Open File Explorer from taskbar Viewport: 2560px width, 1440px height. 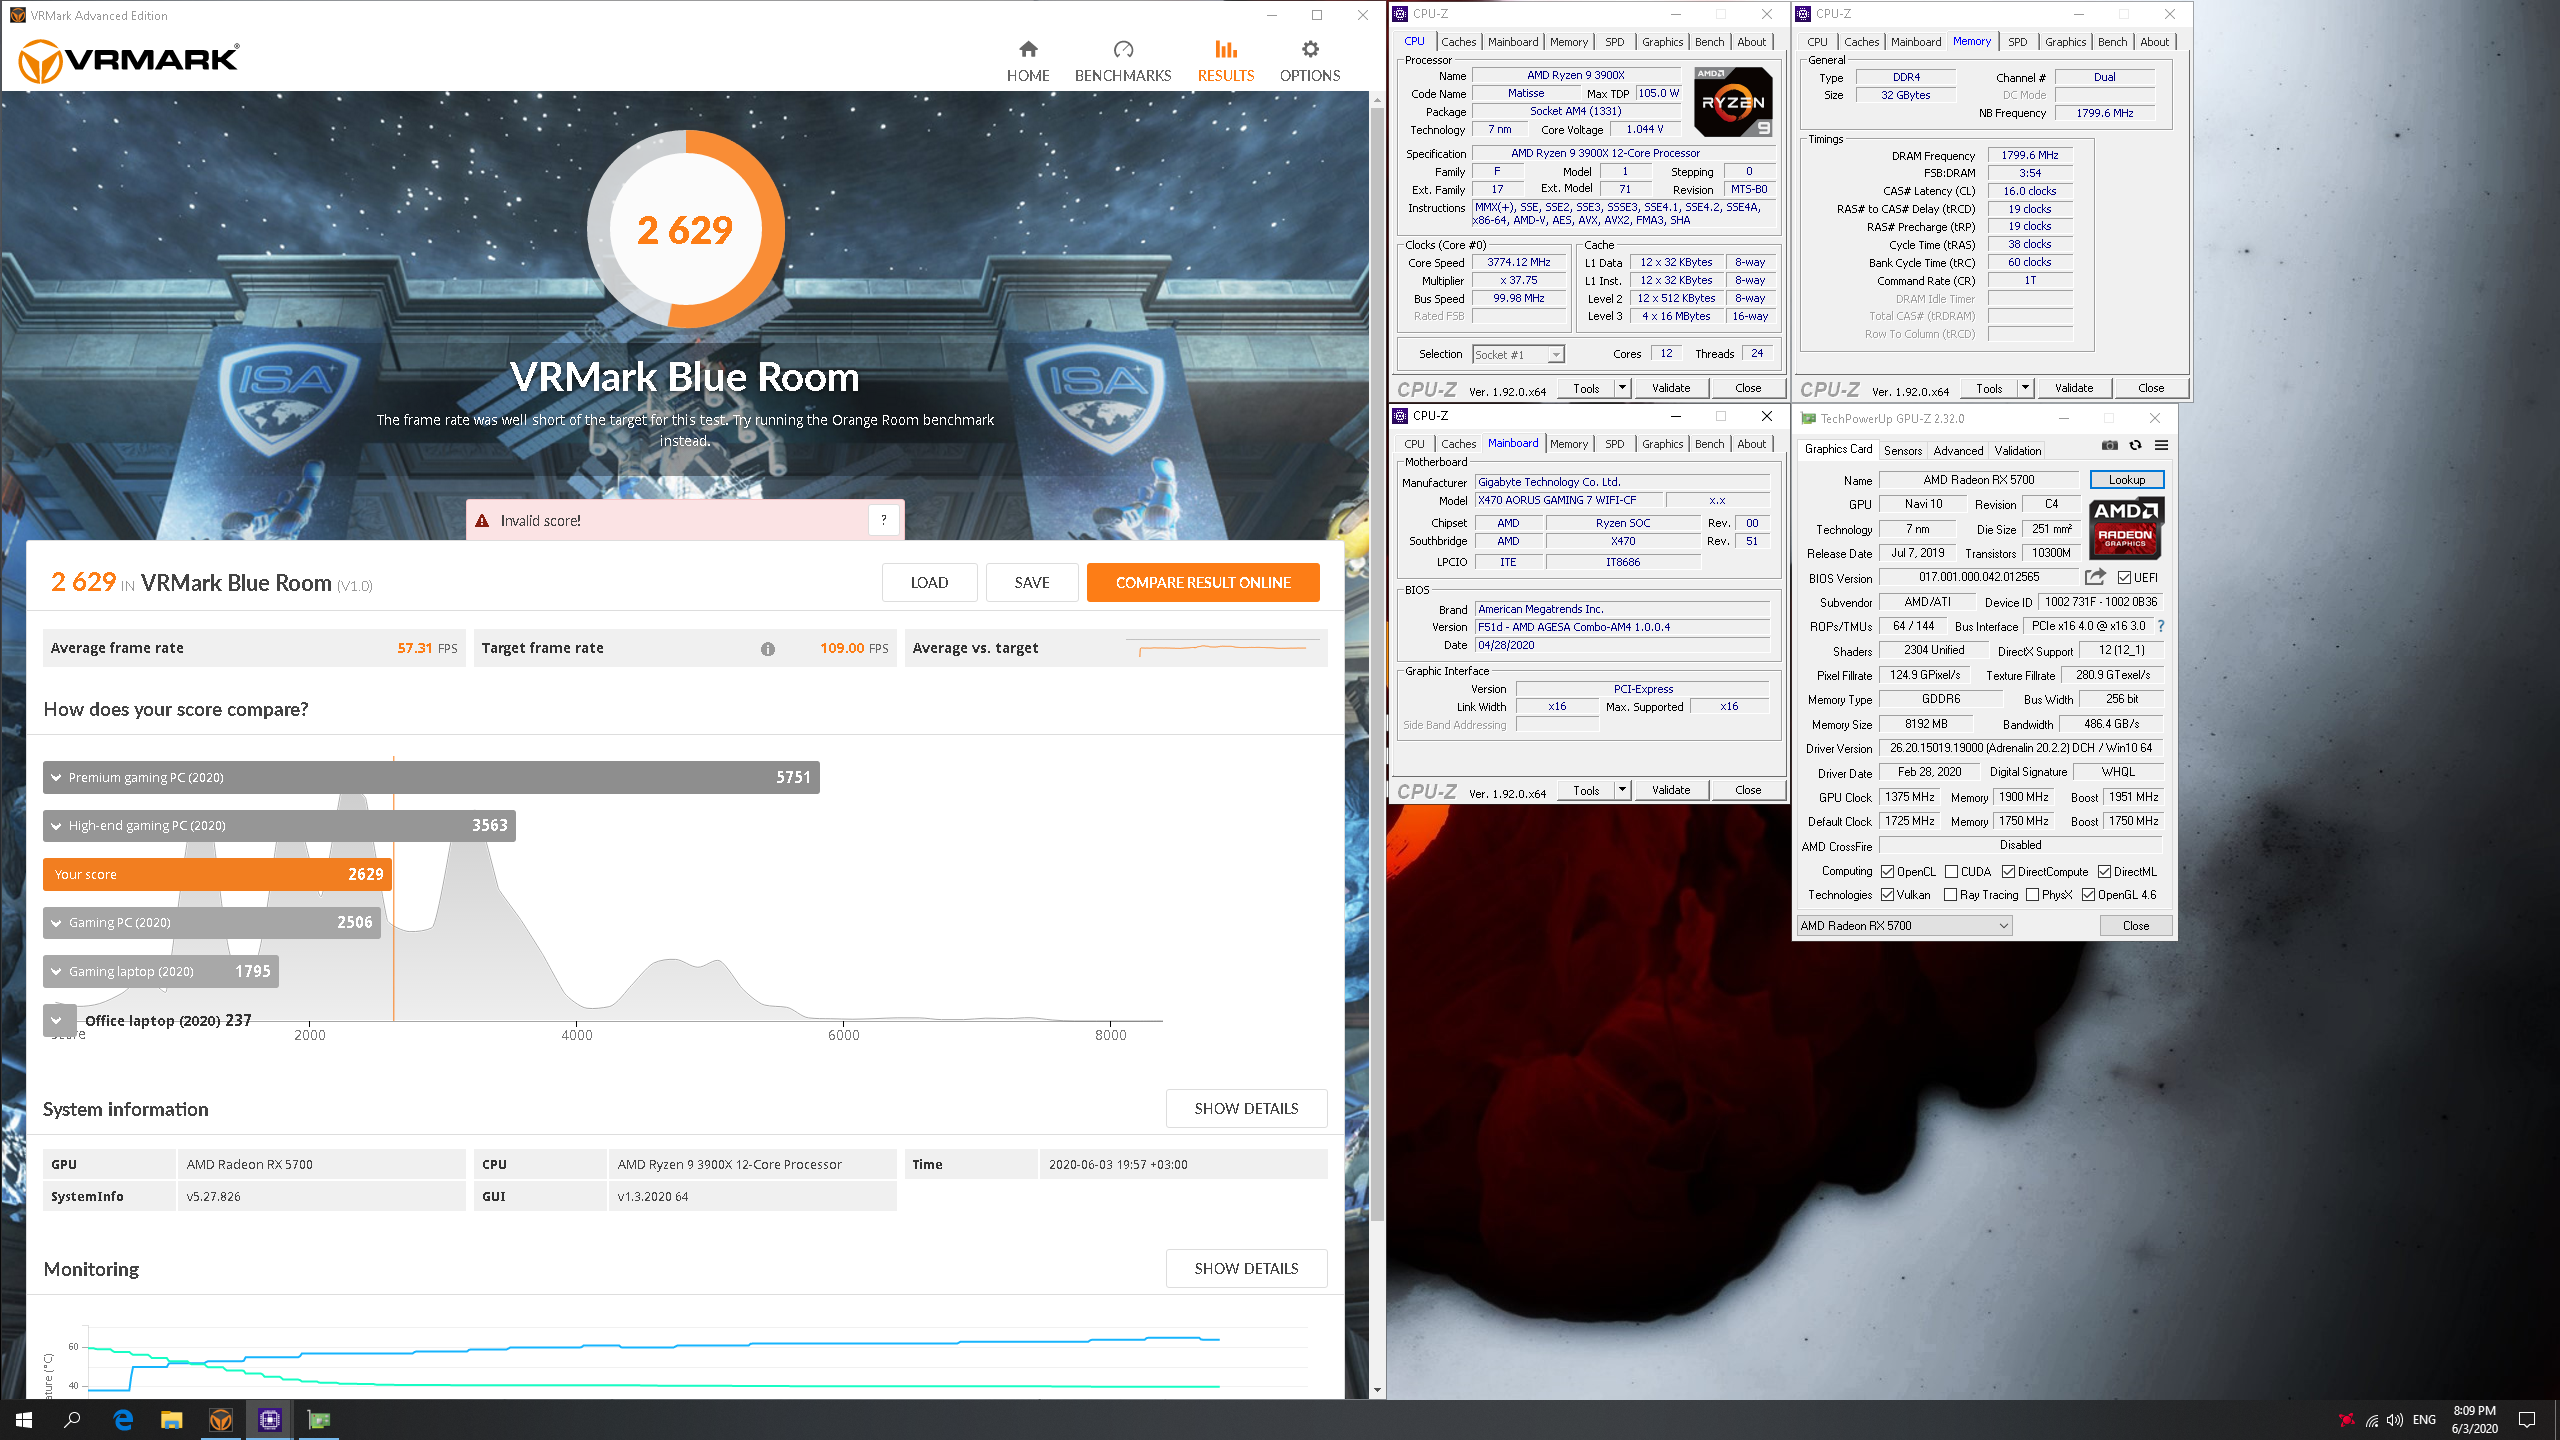coord(172,1419)
